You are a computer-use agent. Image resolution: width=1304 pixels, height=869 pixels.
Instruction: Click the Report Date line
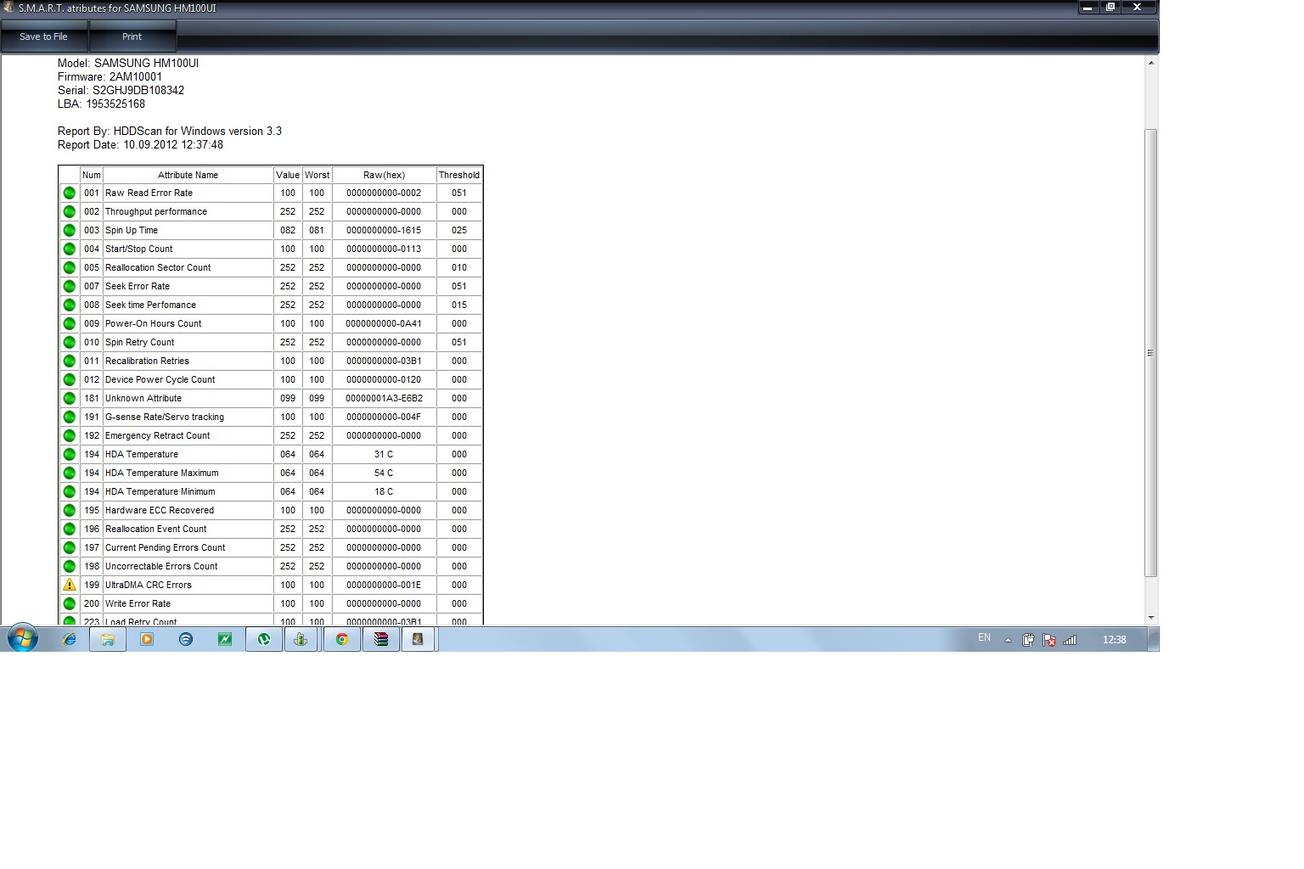tap(140, 145)
